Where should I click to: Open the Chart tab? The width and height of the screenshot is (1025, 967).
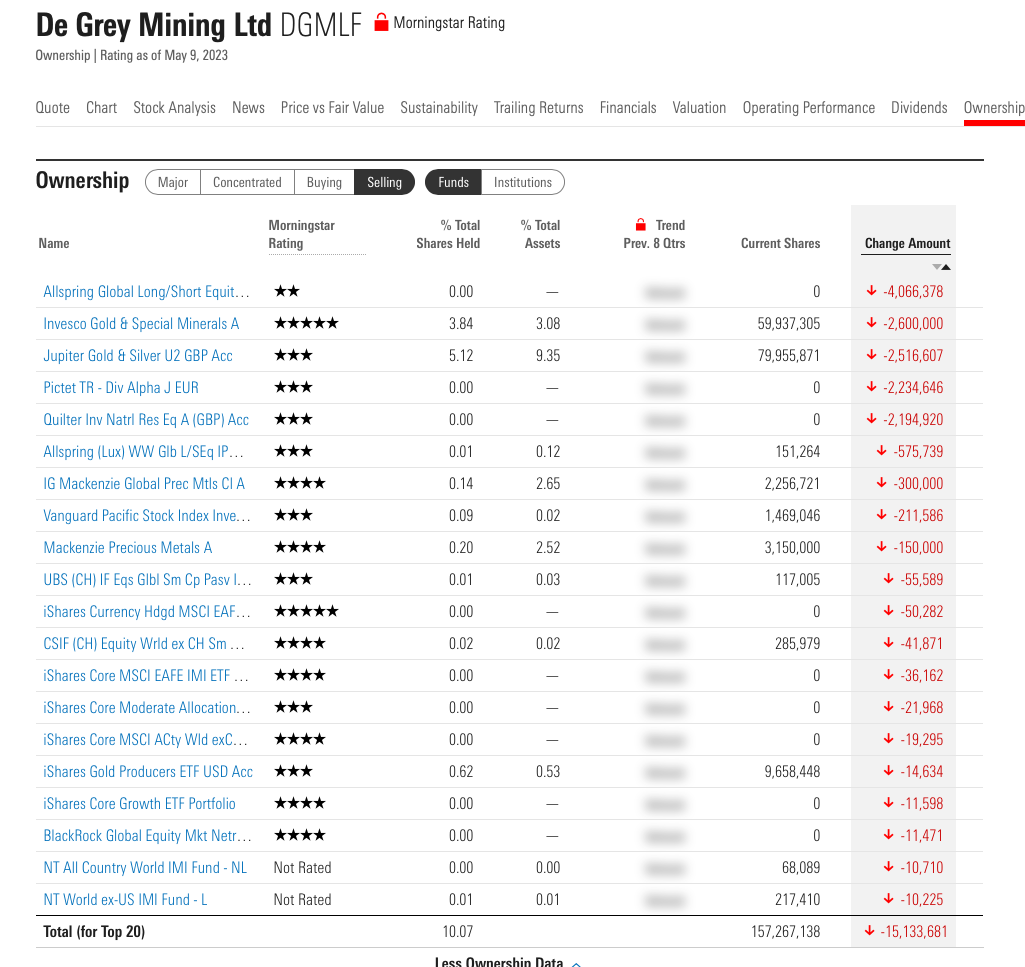click(x=101, y=107)
